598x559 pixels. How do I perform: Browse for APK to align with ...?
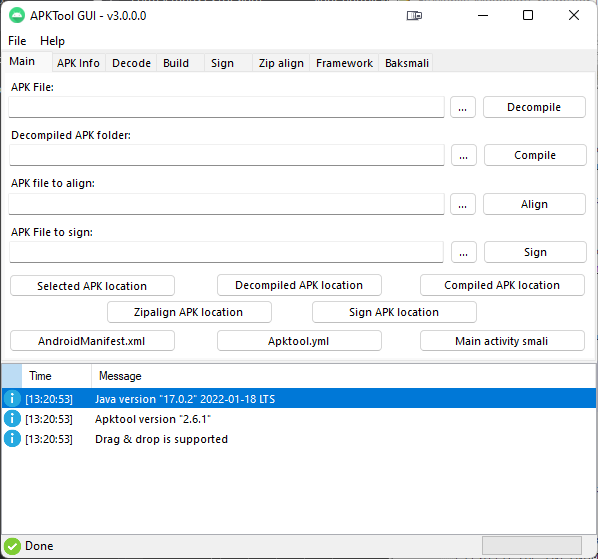pyautogui.click(x=463, y=204)
